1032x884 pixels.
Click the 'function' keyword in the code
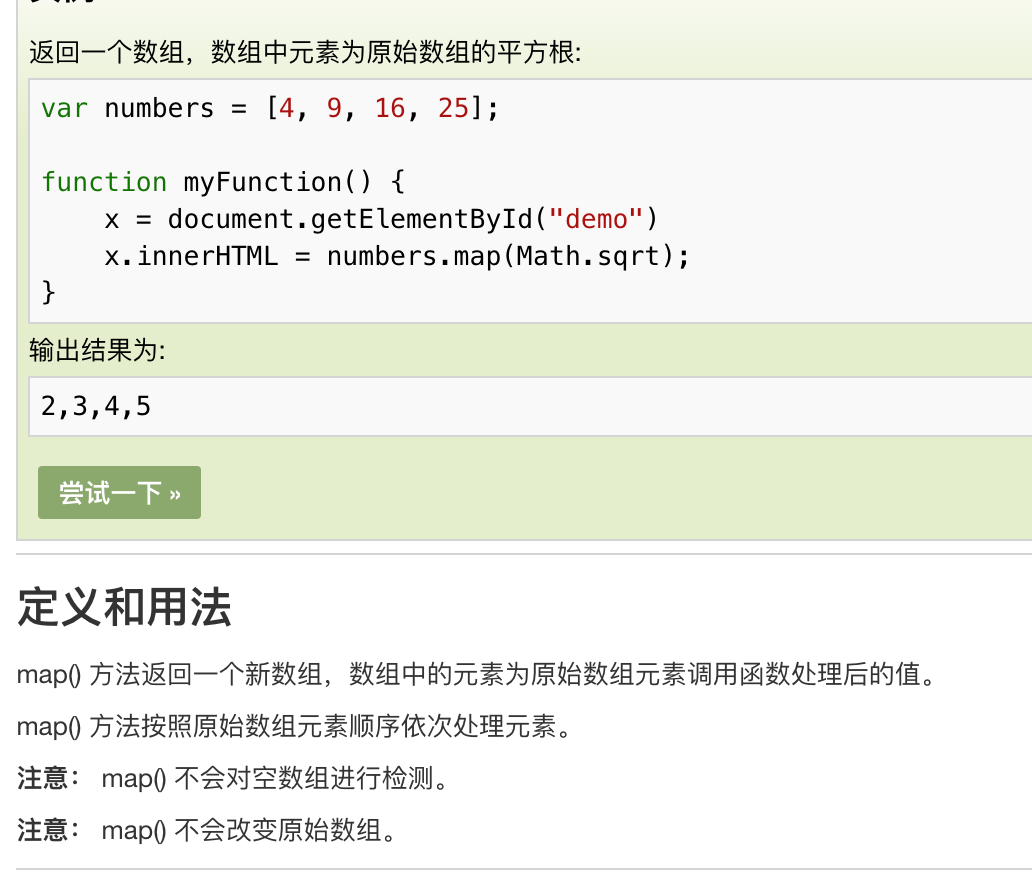[104, 182]
